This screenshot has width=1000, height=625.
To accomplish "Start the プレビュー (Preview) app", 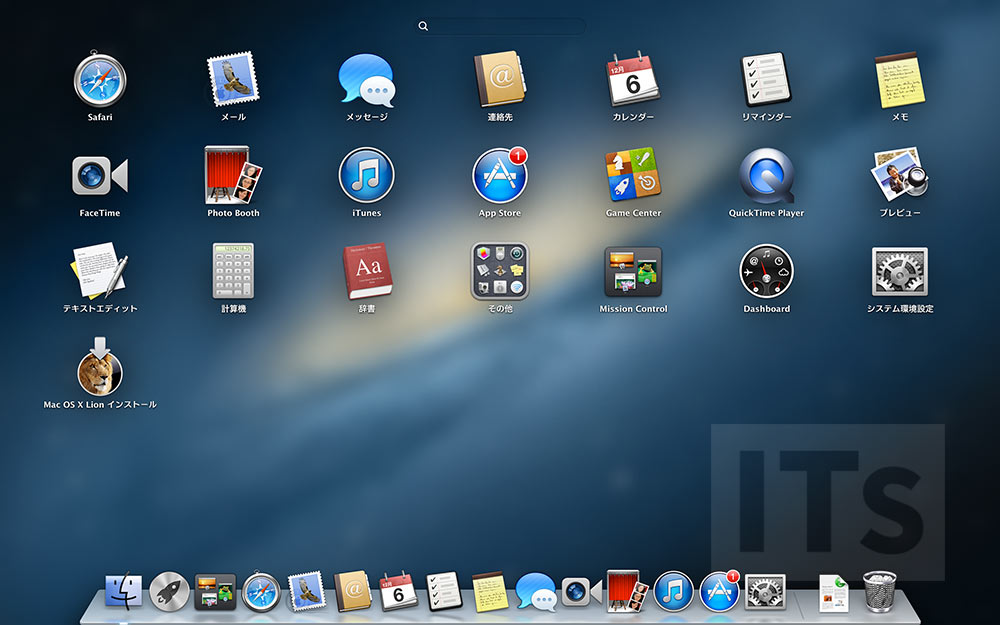I will [899, 178].
